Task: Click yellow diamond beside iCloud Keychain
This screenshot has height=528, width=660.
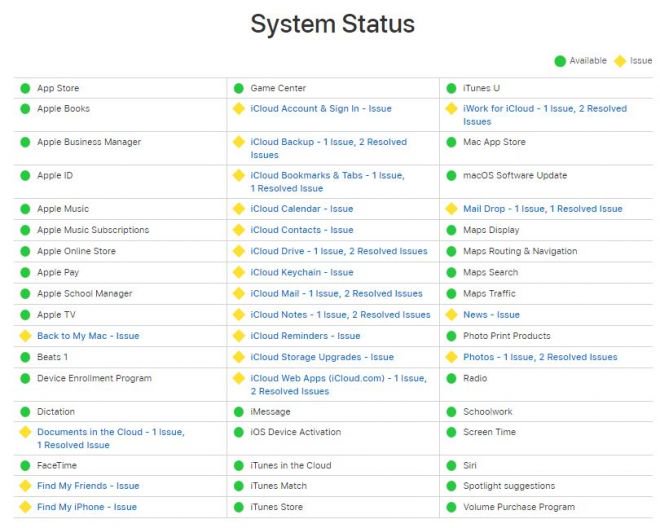Action: click(x=239, y=272)
